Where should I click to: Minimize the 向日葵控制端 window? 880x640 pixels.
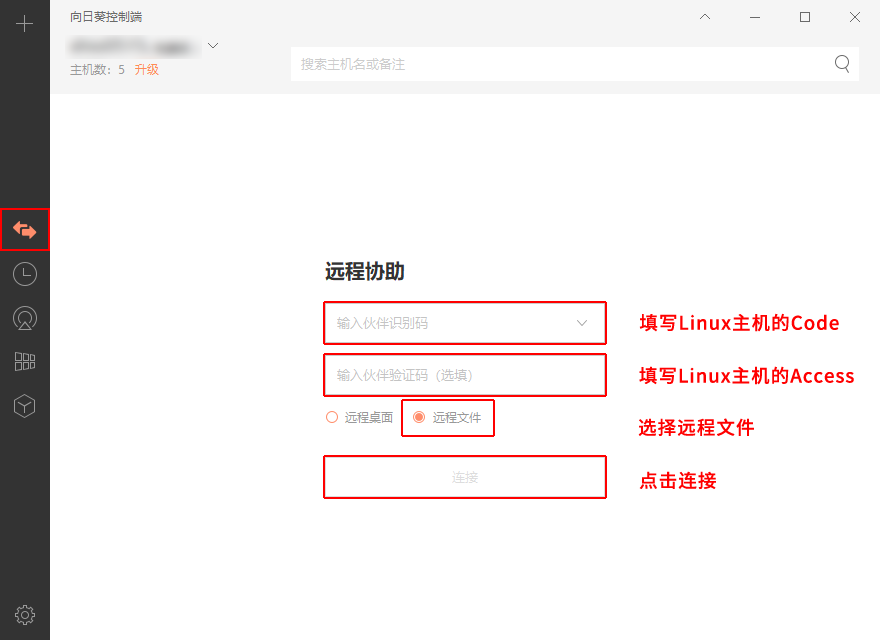pyautogui.click(x=755, y=17)
